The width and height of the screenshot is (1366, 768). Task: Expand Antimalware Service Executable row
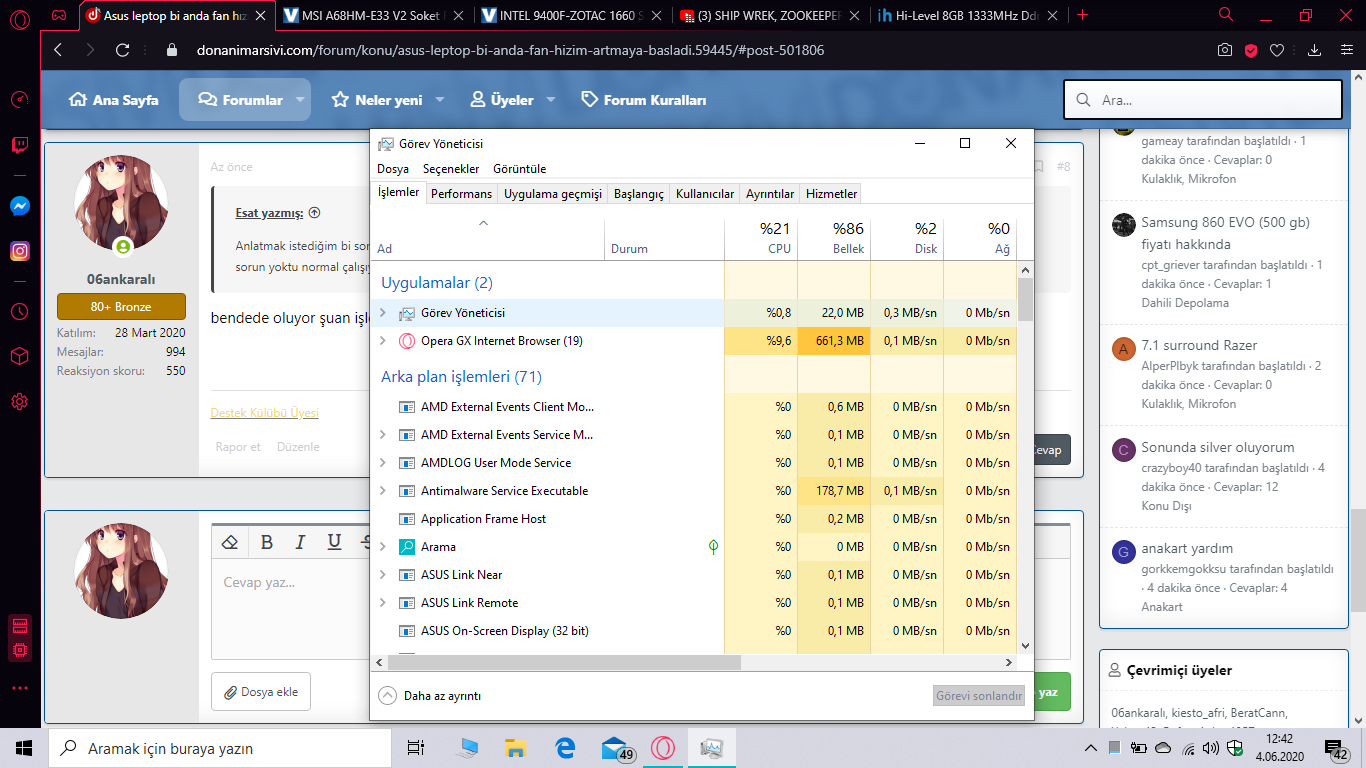tap(382, 491)
